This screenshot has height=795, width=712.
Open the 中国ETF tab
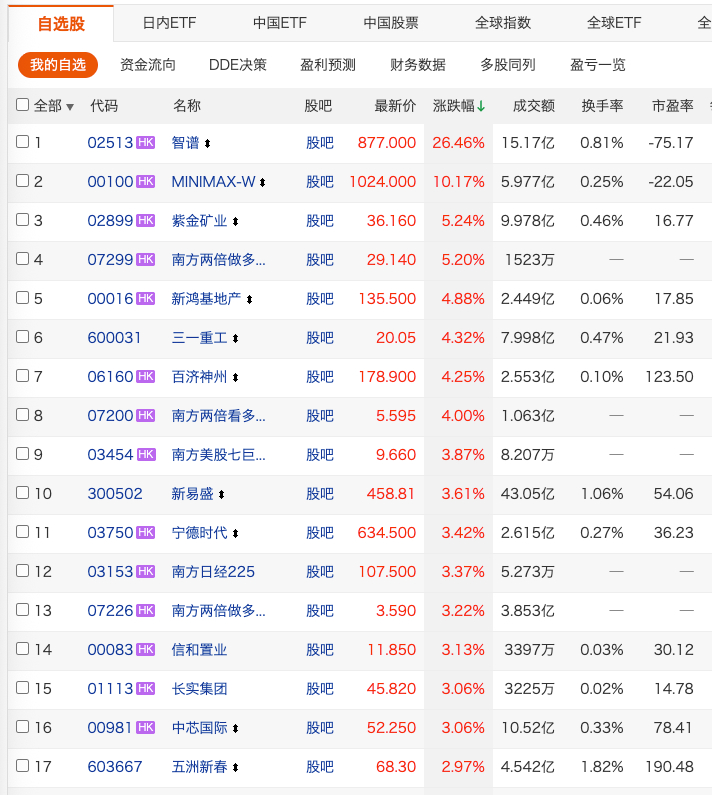click(x=279, y=23)
